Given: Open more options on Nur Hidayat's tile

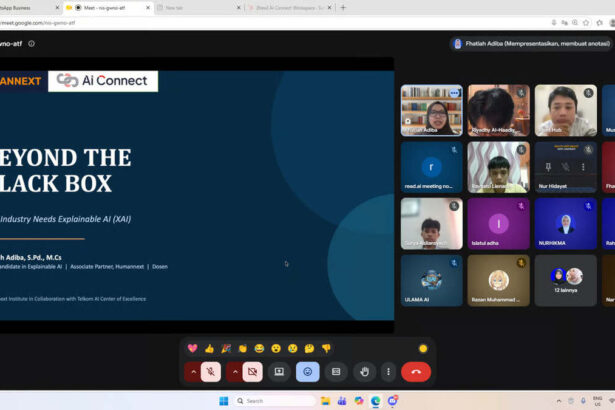Looking at the screenshot, I should (583, 167).
